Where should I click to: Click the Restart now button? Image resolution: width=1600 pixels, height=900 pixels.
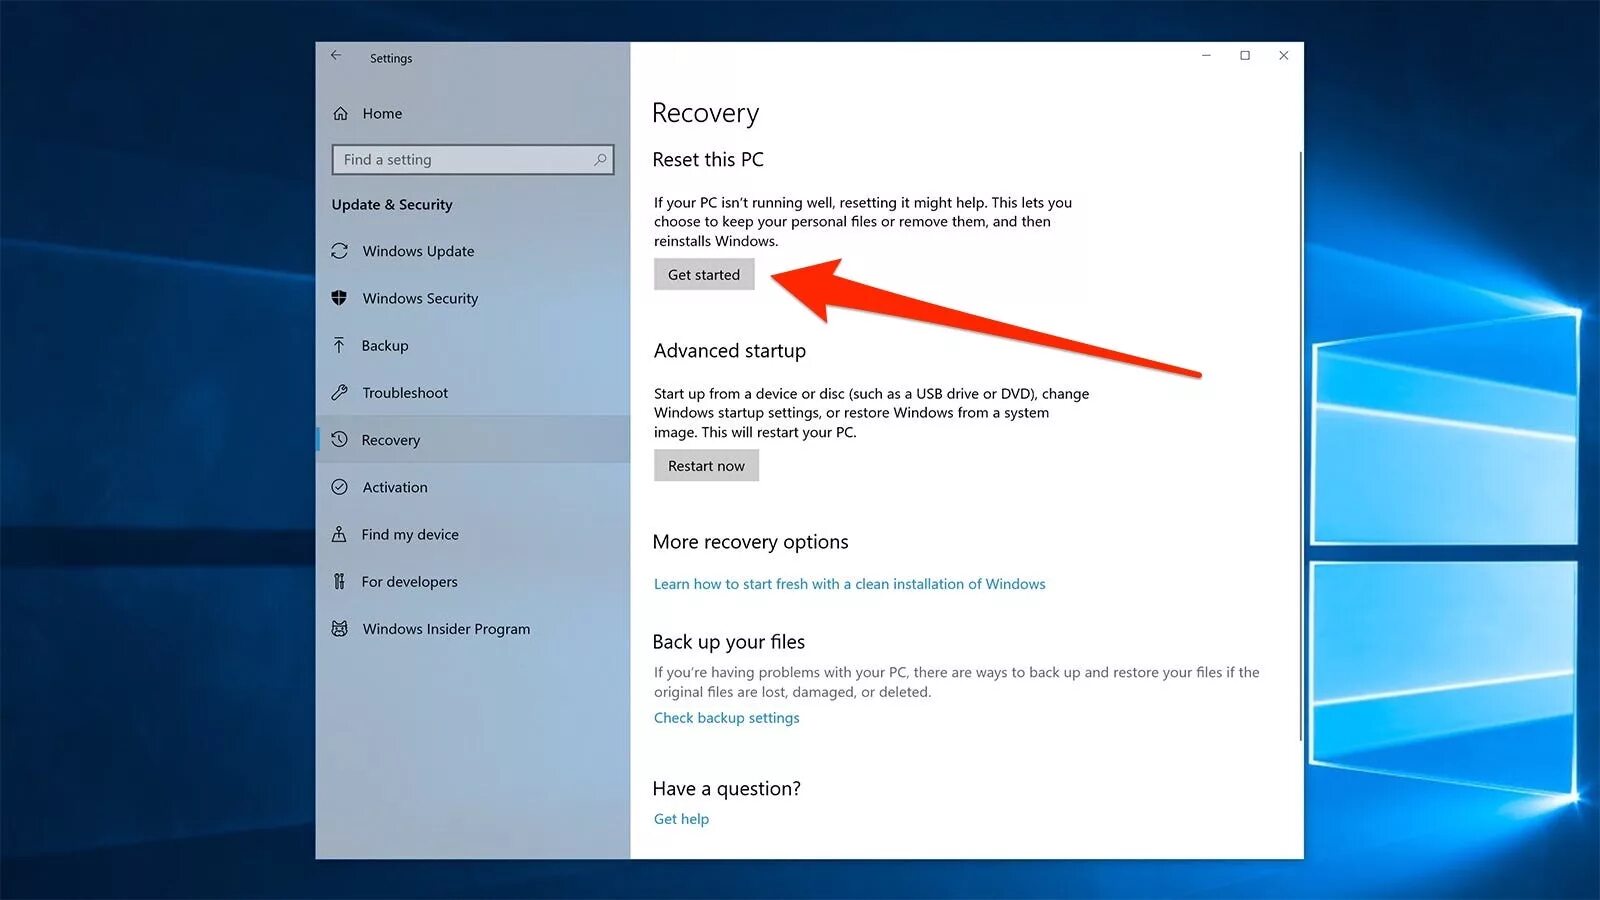coord(706,465)
